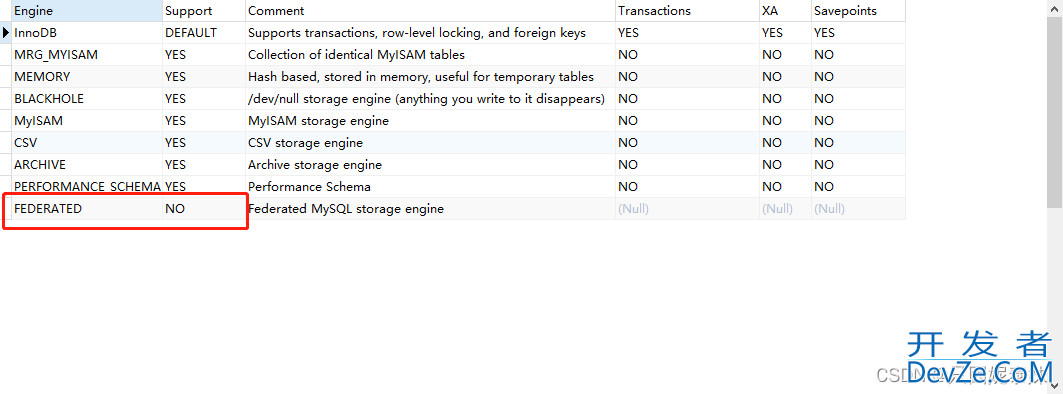Select the Savepoints column header

(858, 10)
